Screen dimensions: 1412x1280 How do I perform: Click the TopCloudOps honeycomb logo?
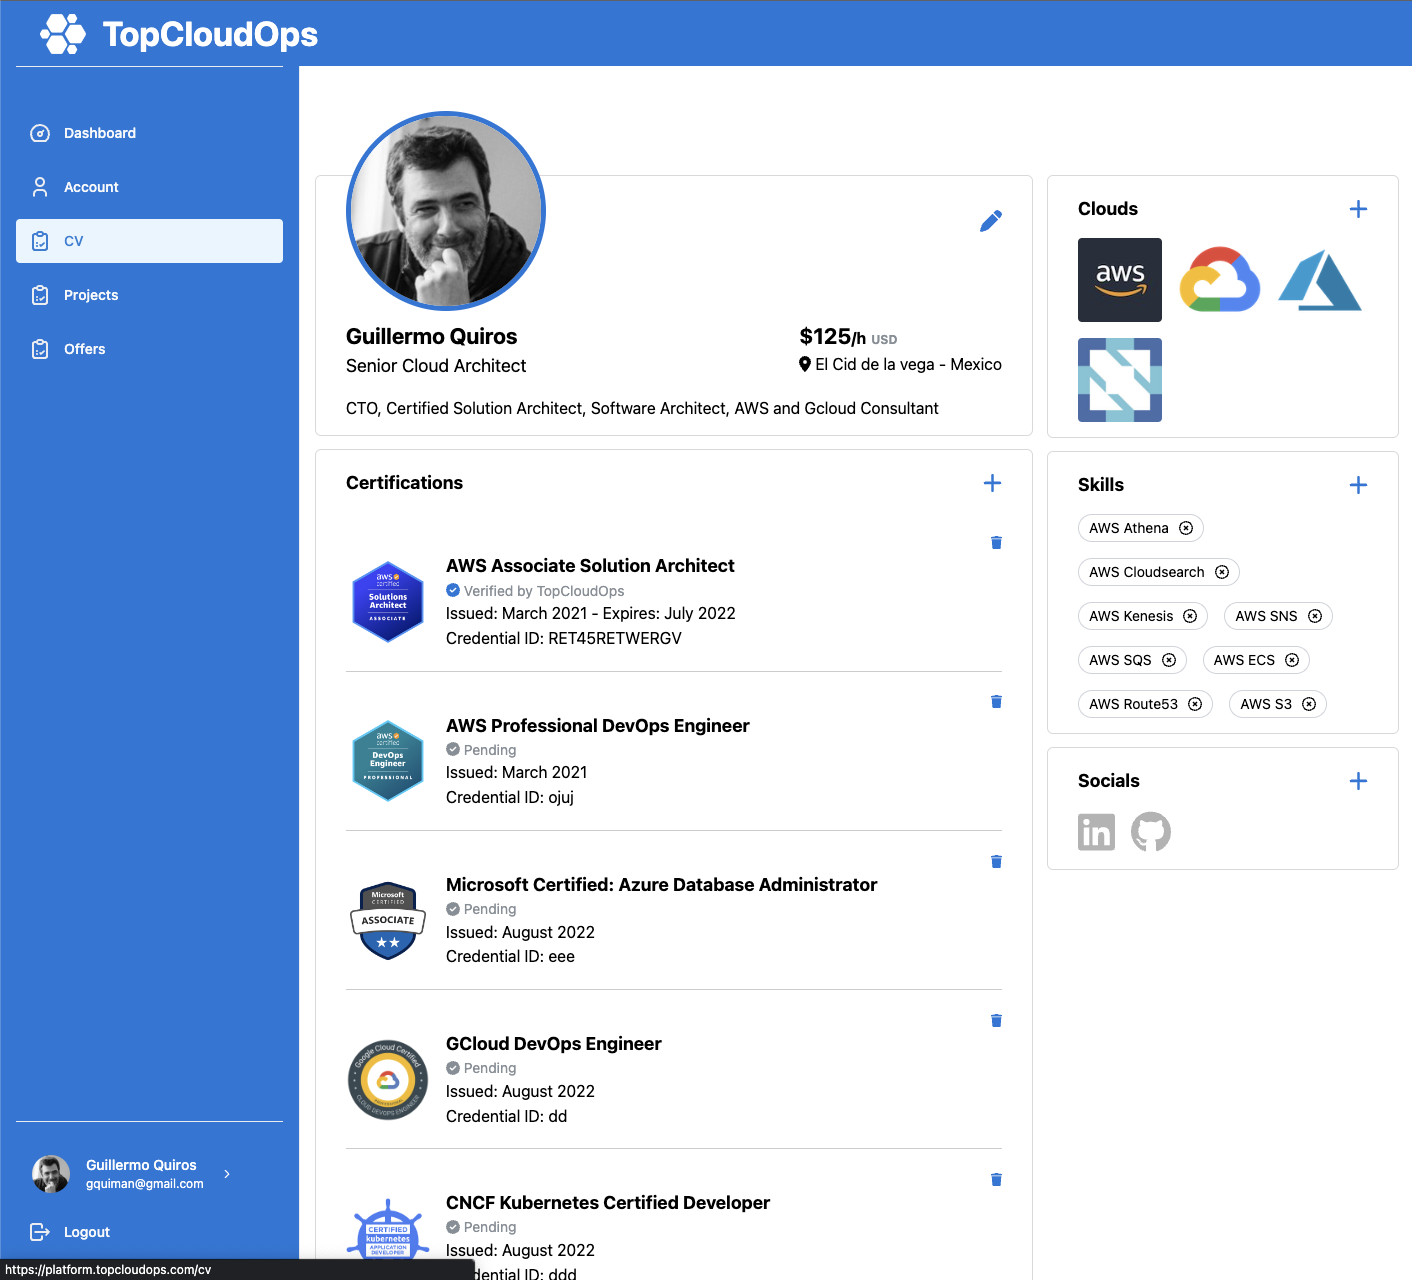[x=60, y=33]
